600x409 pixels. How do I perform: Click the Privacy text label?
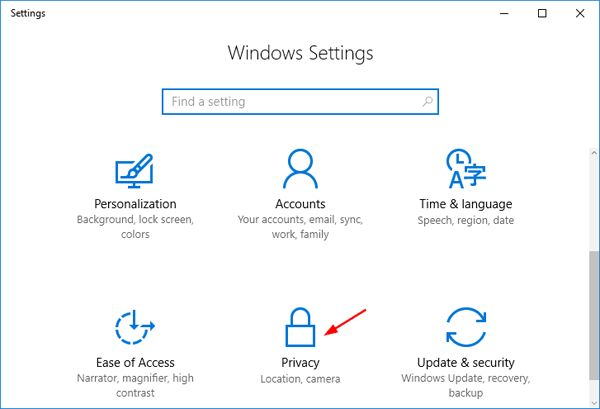pyautogui.click(x=301, y=363)
